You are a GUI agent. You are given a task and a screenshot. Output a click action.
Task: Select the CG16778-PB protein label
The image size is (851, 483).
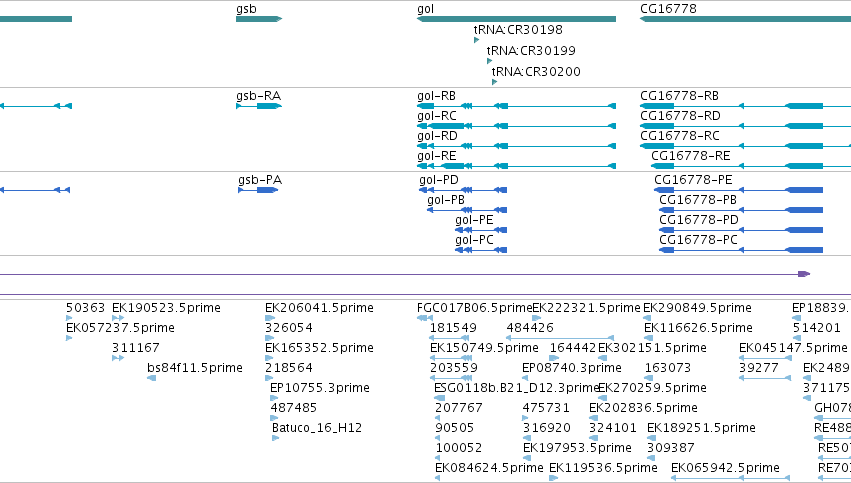point(698,200)
